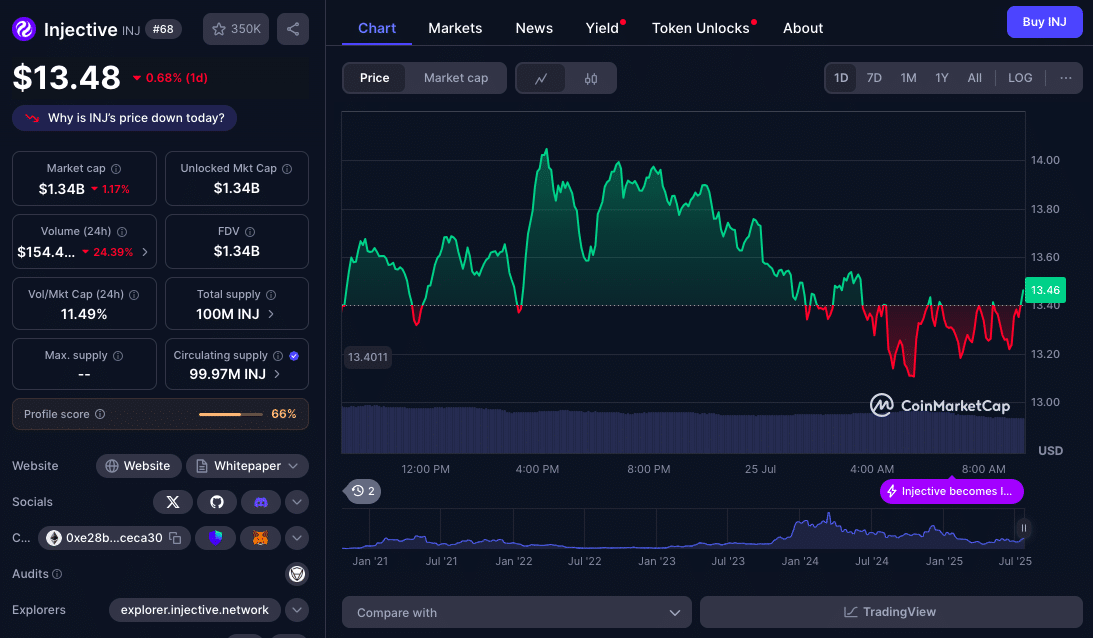Open the TradingView chart button

pos(891,612)
